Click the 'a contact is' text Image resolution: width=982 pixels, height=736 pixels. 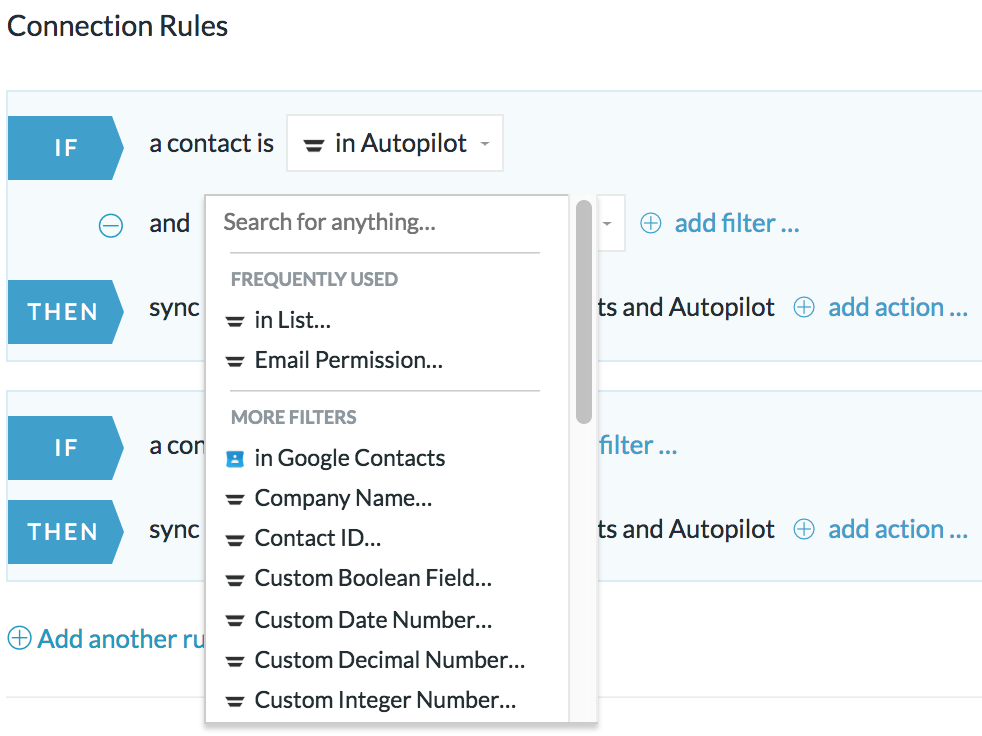click(x=211, y=143)
